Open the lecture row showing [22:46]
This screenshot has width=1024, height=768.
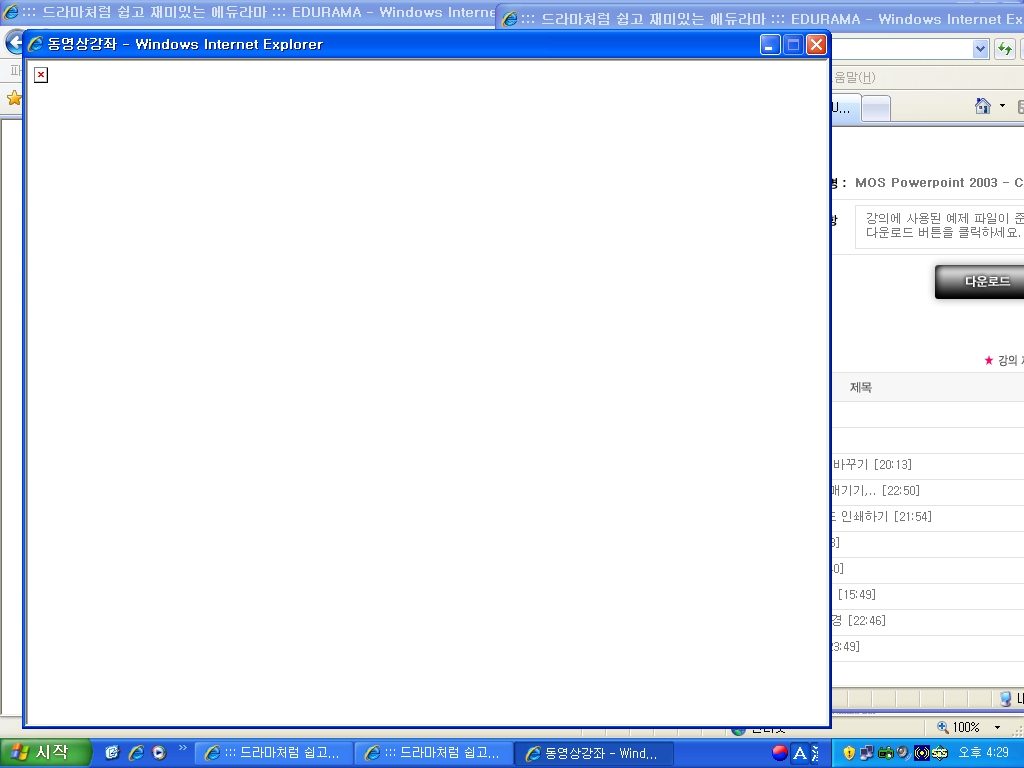click(x=859, y=620)
